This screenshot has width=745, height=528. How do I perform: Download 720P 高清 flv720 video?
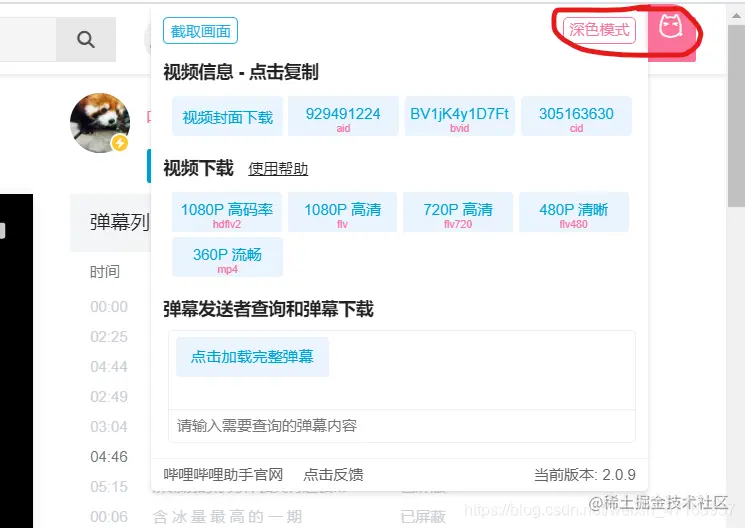(x=458, y=212)
